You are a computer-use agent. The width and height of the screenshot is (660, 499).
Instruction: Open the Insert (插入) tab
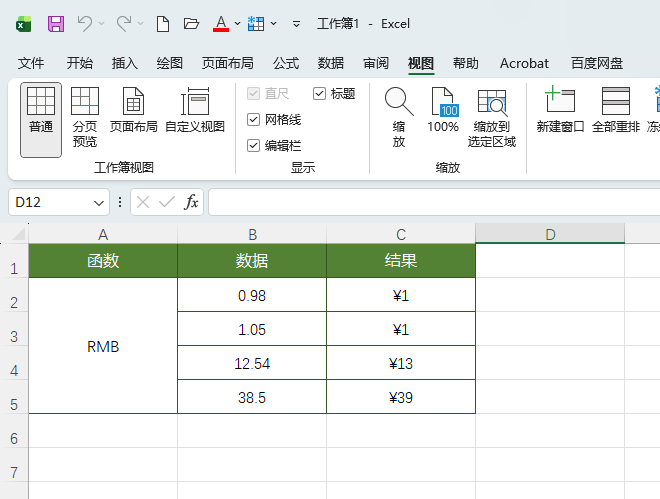tap(125, 63)
